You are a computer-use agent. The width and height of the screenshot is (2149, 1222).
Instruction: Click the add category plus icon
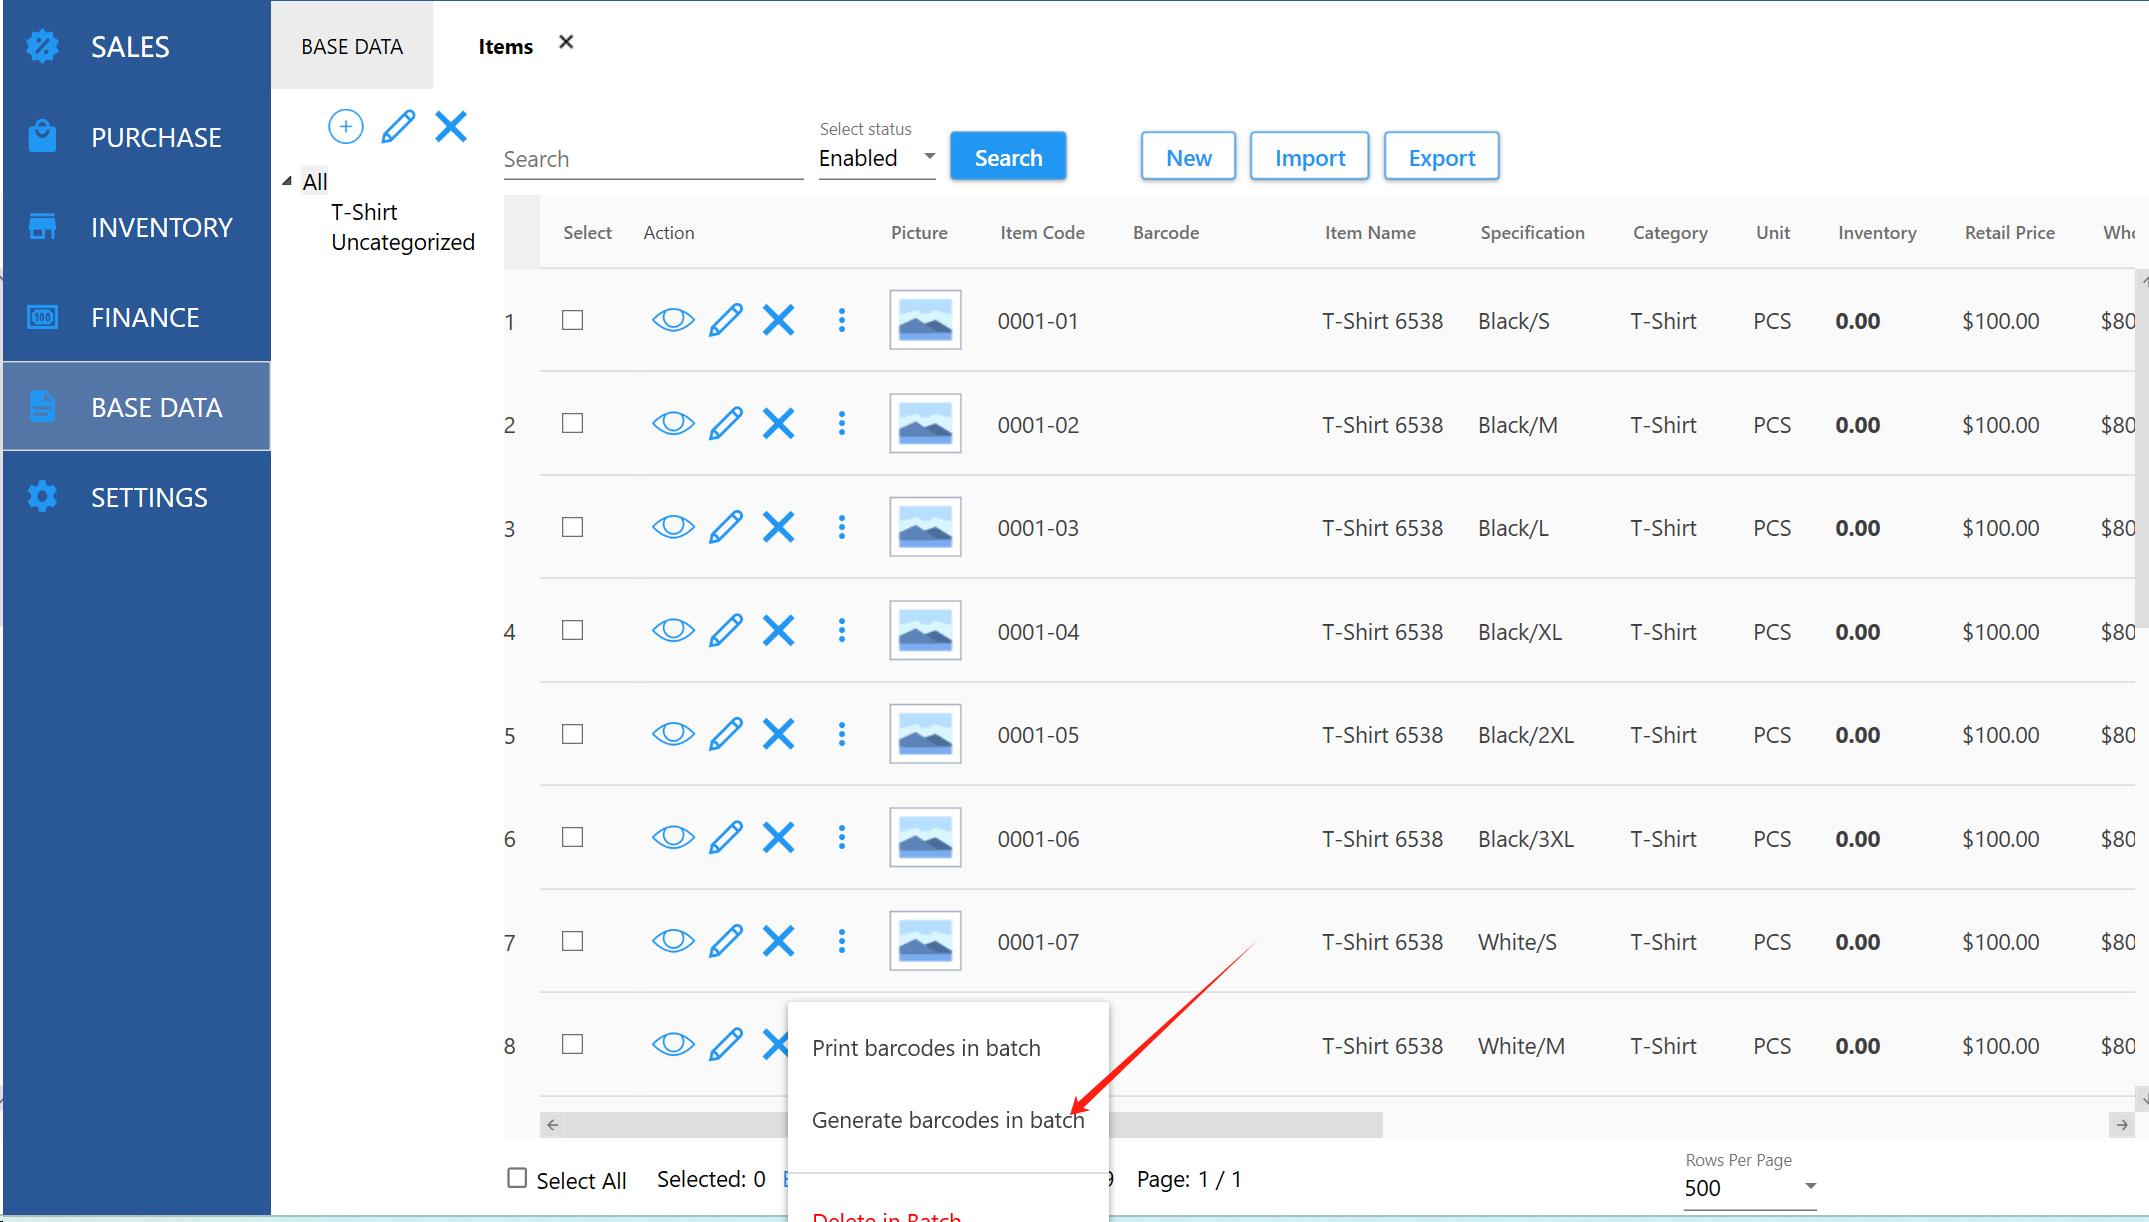point(345,127)
